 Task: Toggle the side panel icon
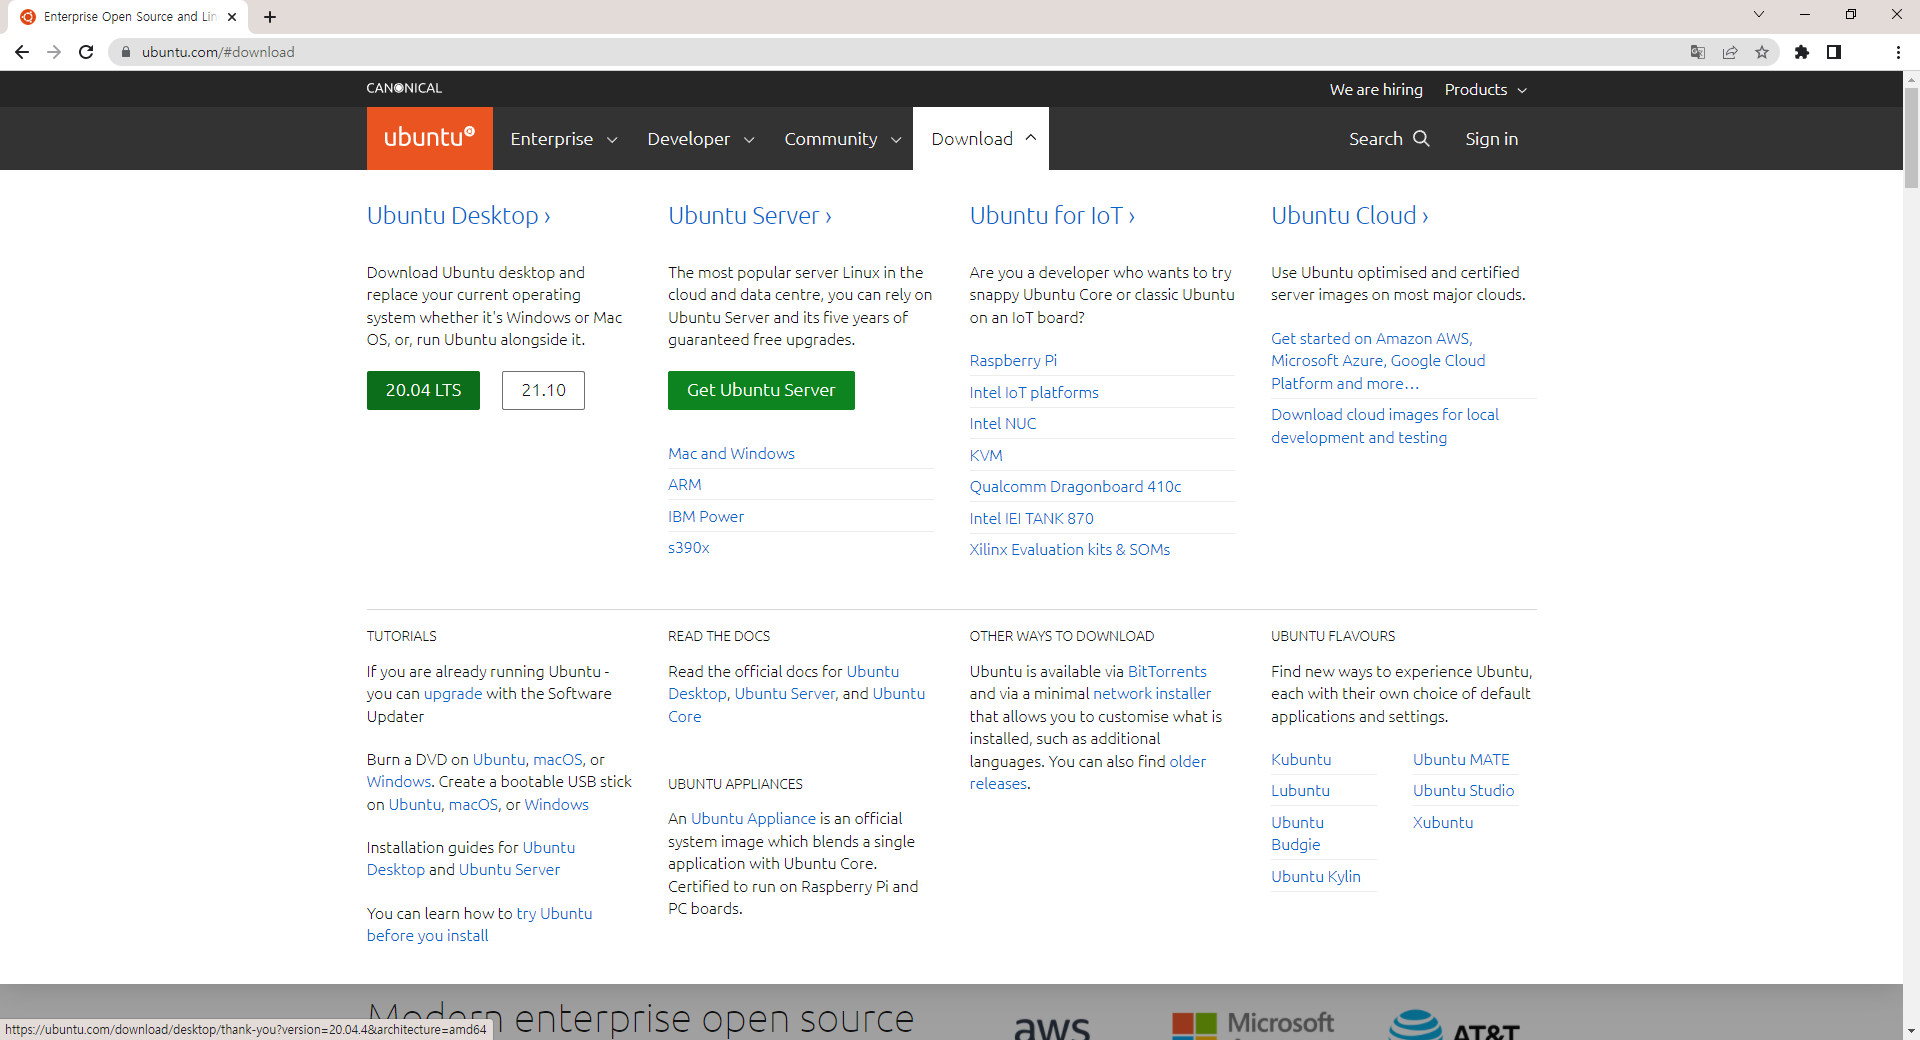[1834, 52]
